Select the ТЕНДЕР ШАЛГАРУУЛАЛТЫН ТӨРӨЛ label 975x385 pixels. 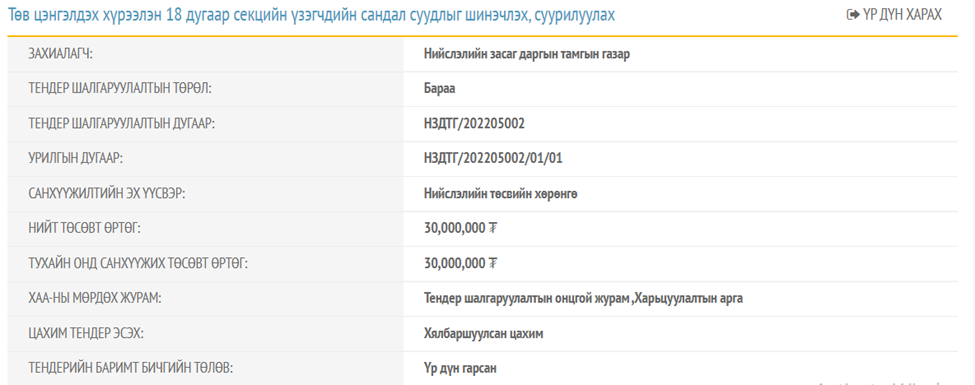121,89
